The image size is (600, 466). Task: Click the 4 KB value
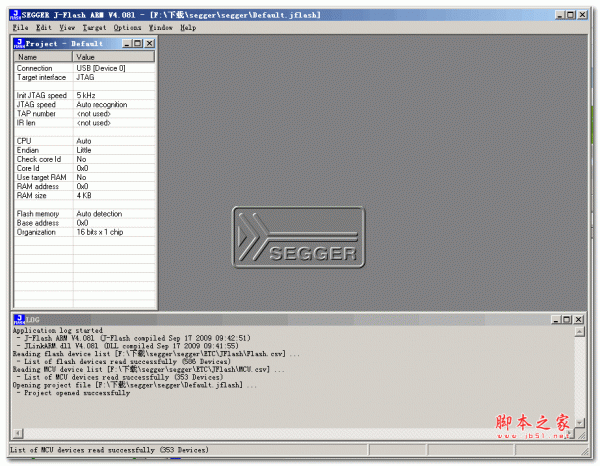pyautogui.click(x=84, y=196)
